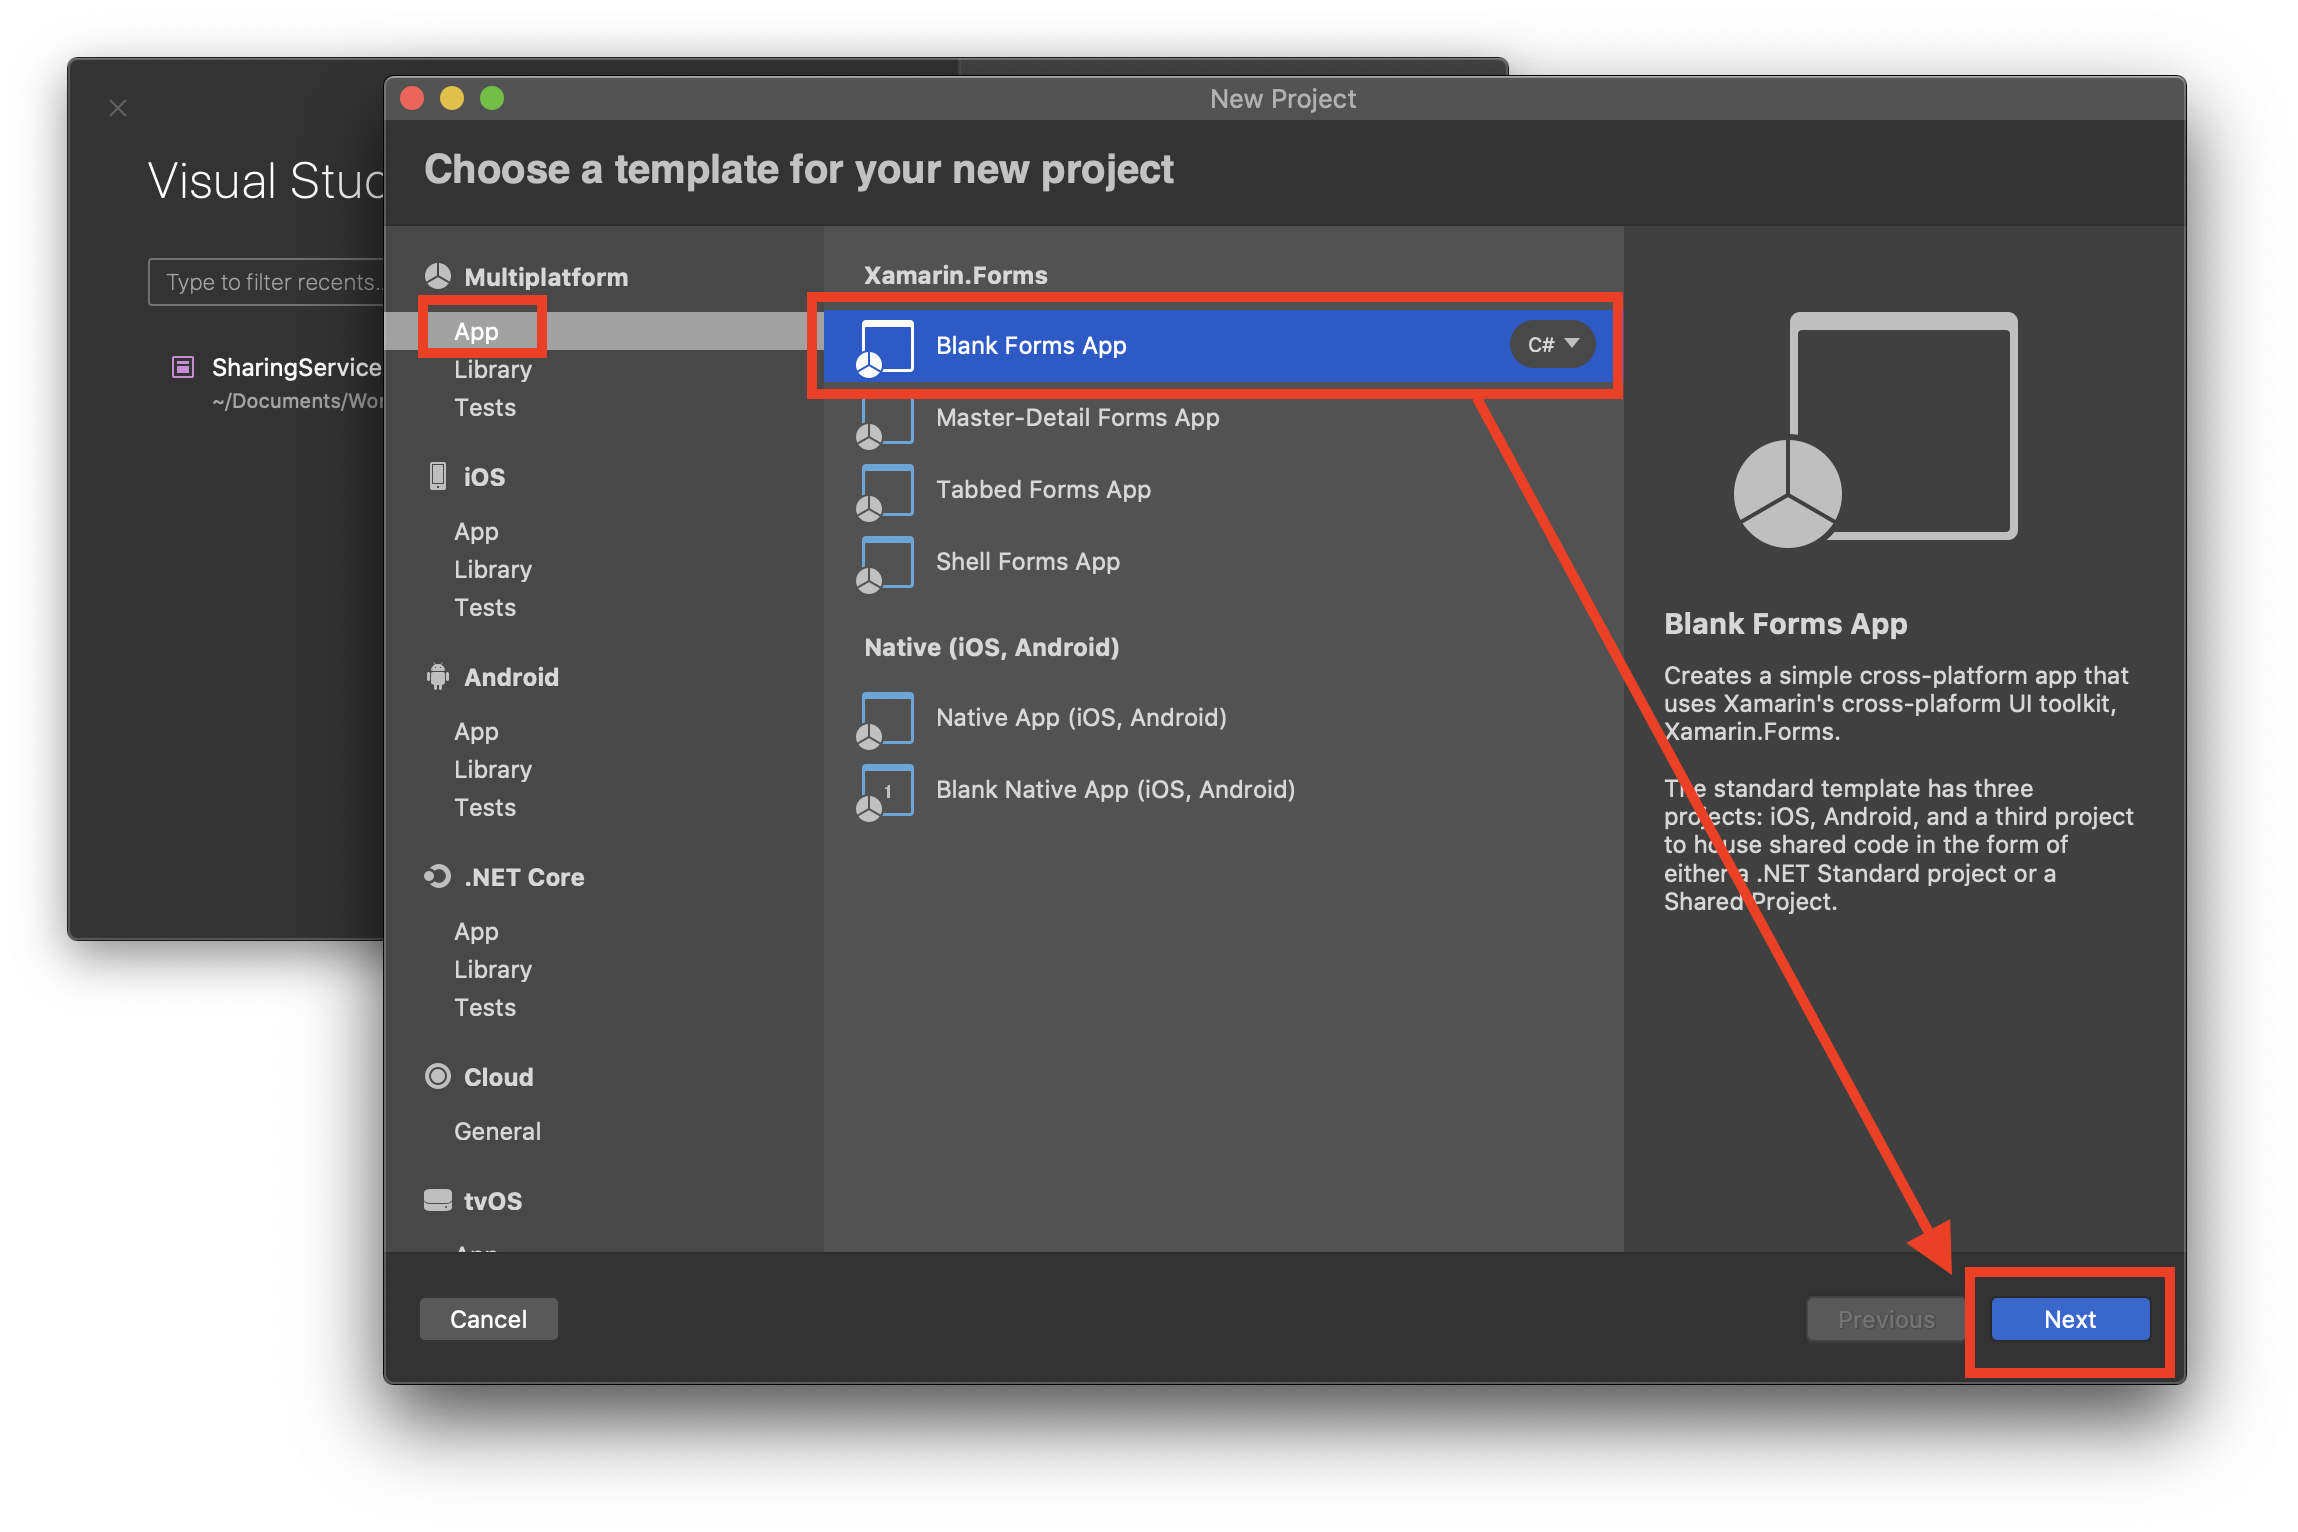Choose App under Multiplatform
The width and height of the screenshot is (2298, 1532).
click(x=477, y=331)
